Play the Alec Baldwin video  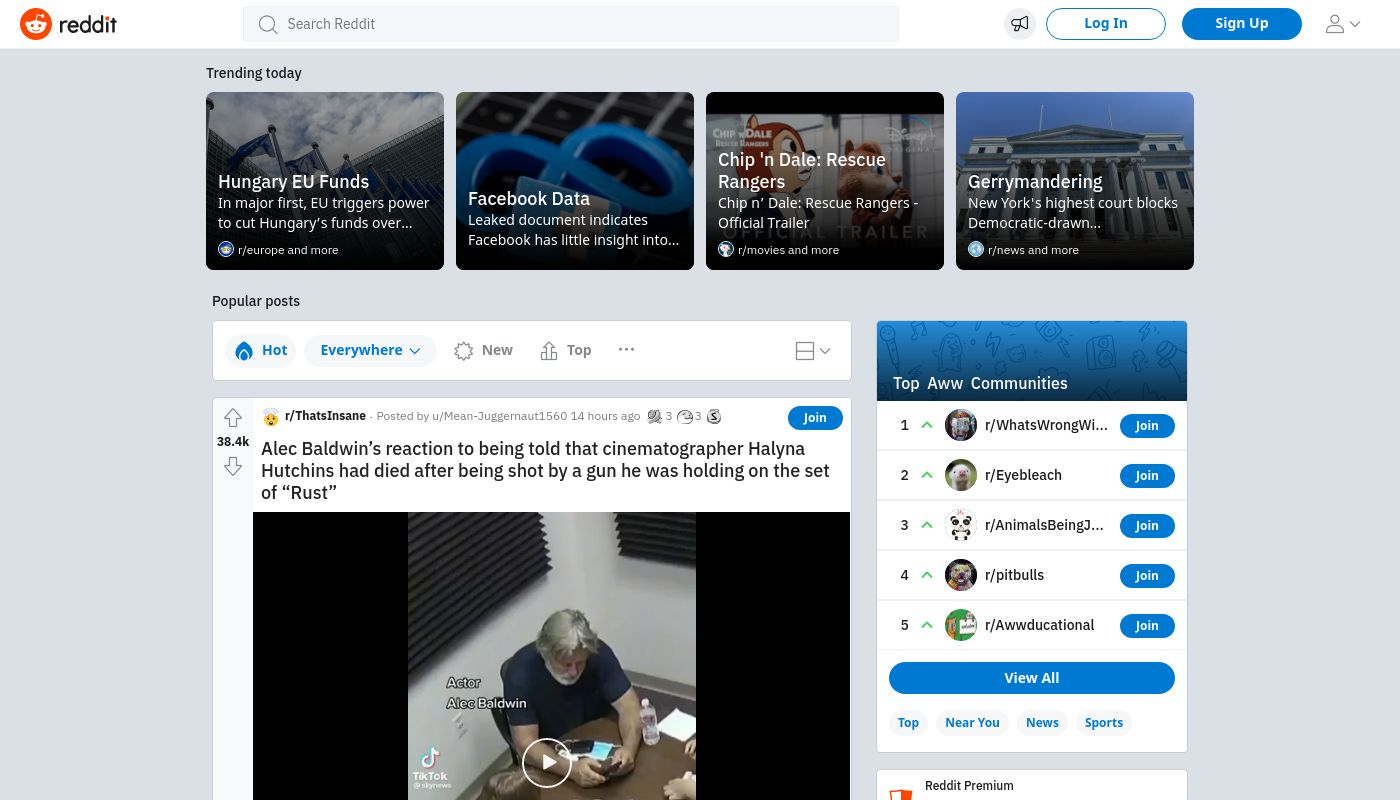(x=547, y=762)
